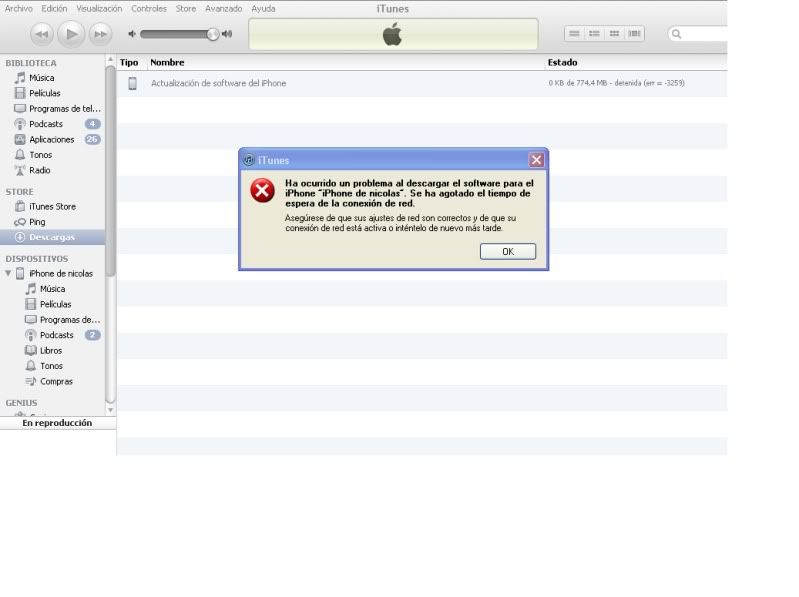Switch to list view icon
Screen dimensions: 799x597
(574, 34)
